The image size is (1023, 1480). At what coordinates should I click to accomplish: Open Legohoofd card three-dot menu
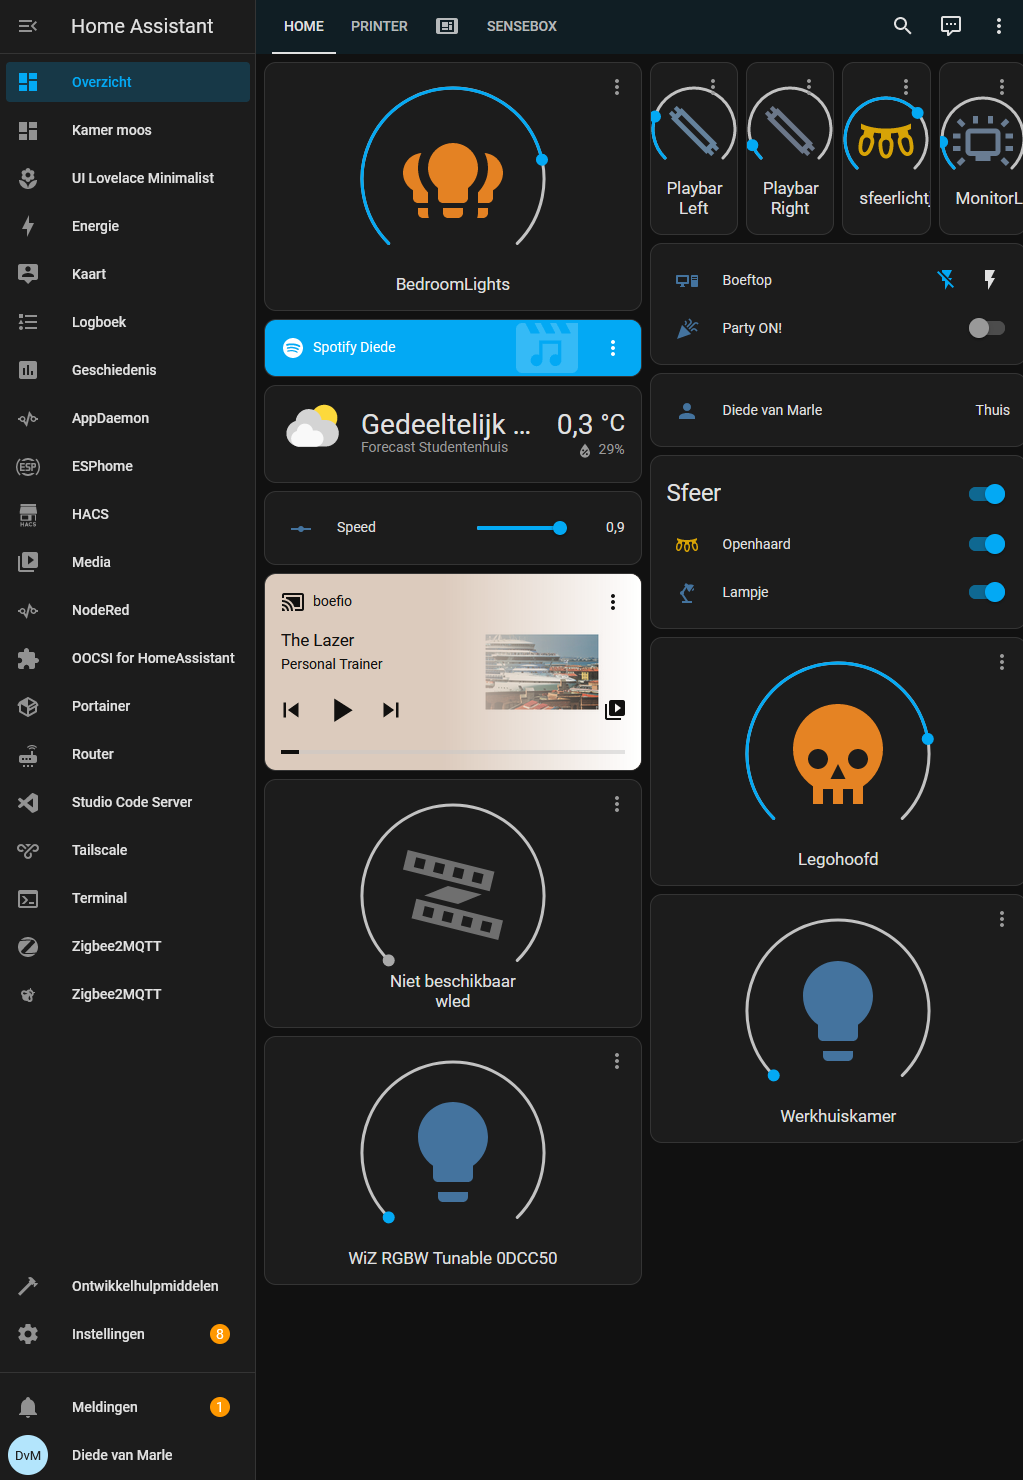(1002, 662)
